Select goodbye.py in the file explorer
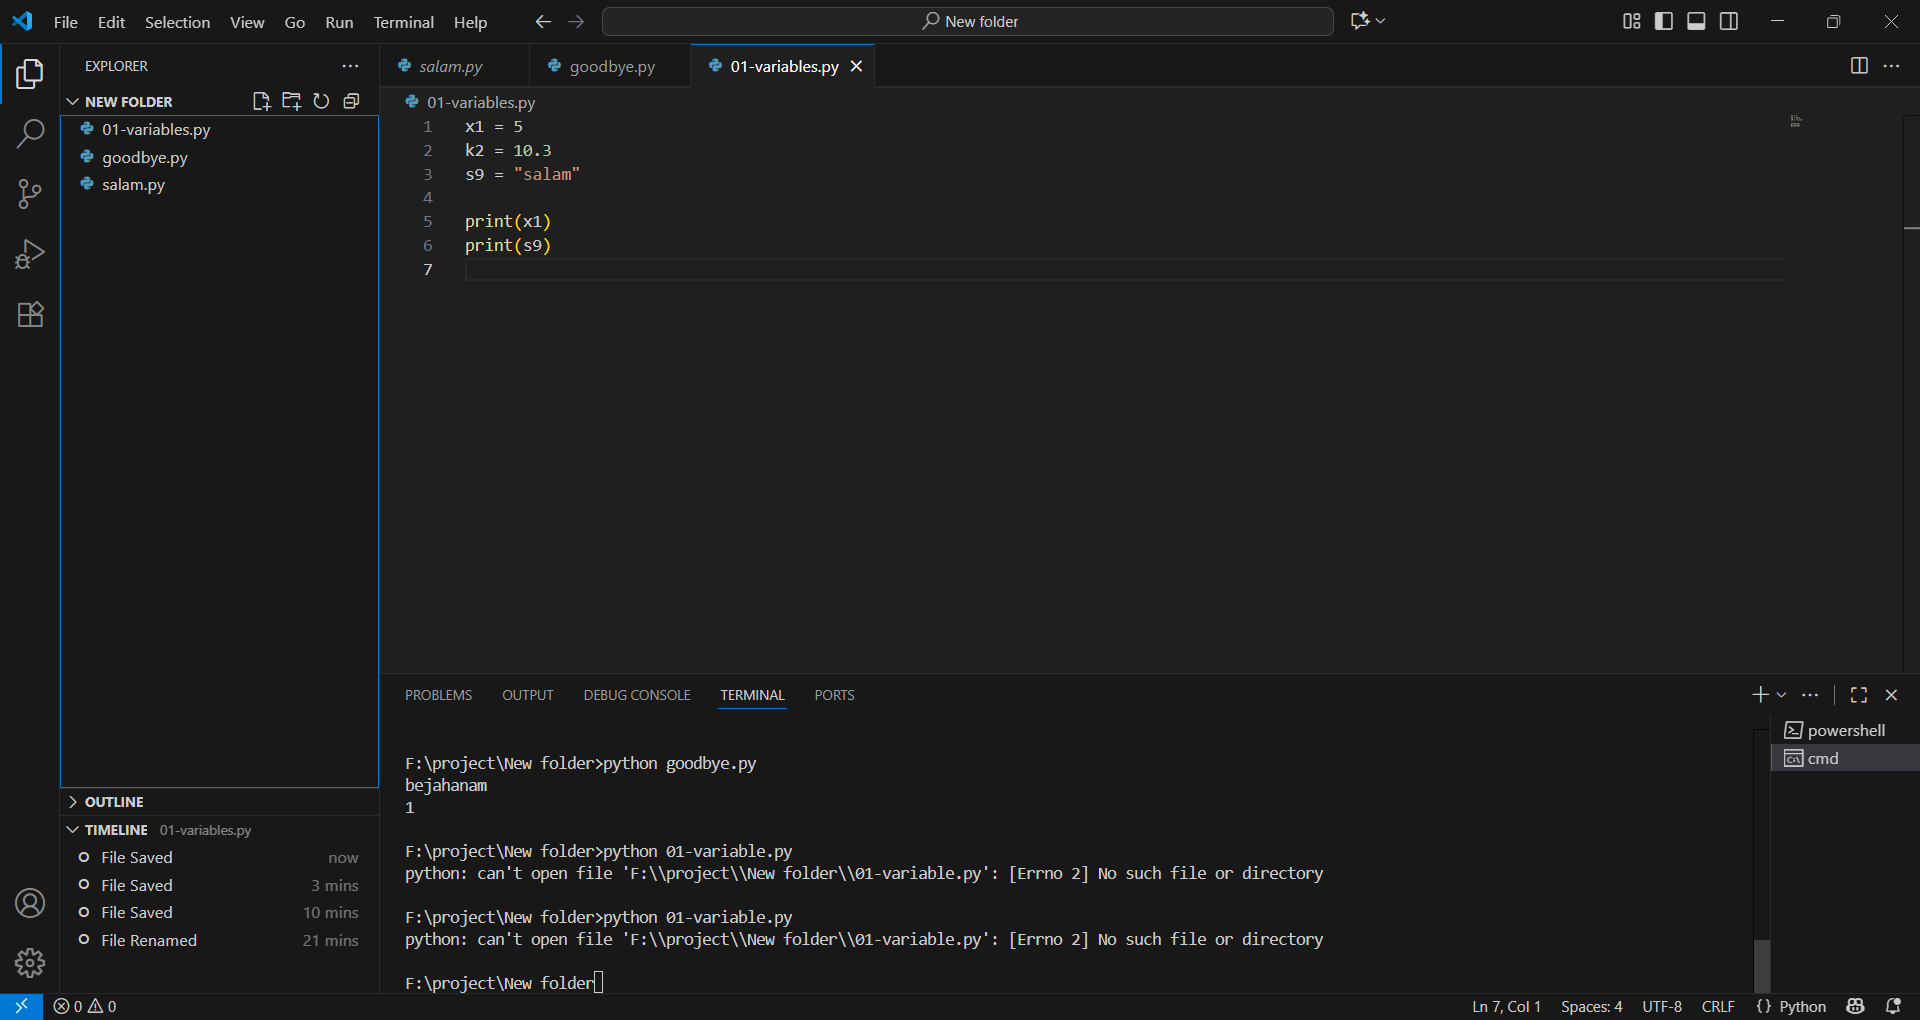1920x1020 pixels. (220, 157)
